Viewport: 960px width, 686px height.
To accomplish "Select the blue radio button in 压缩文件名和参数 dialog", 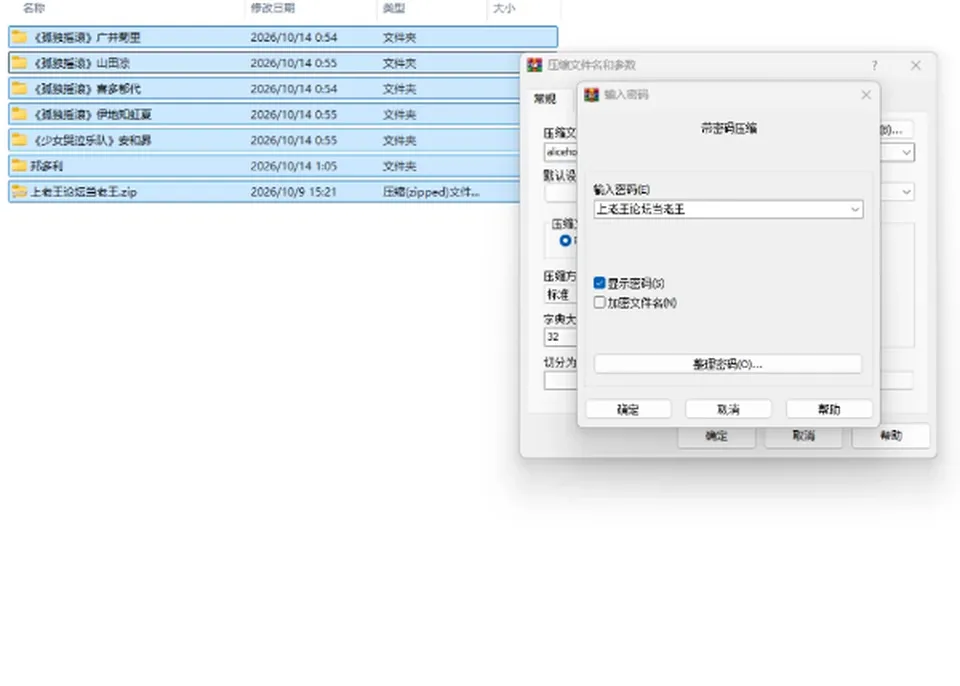I will click(x=566, y=241).
